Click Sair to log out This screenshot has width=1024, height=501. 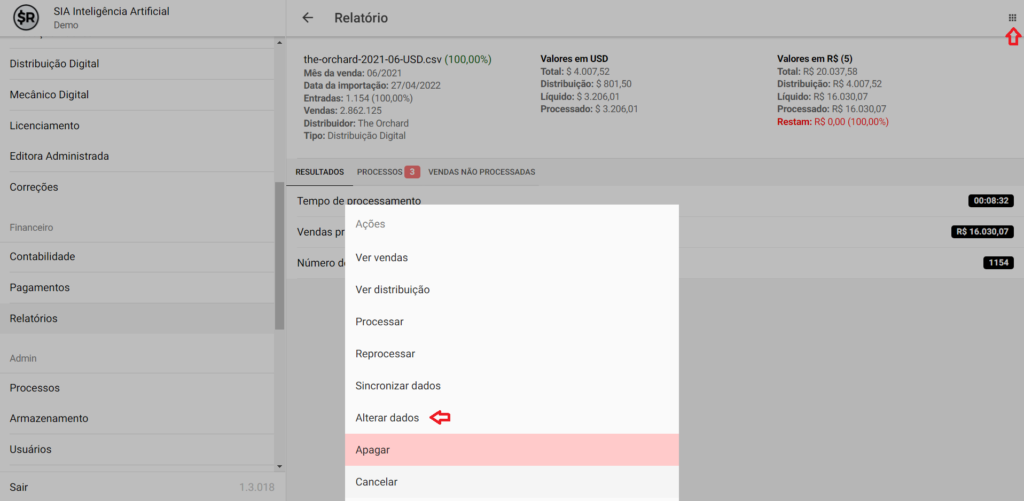[20, 487]
